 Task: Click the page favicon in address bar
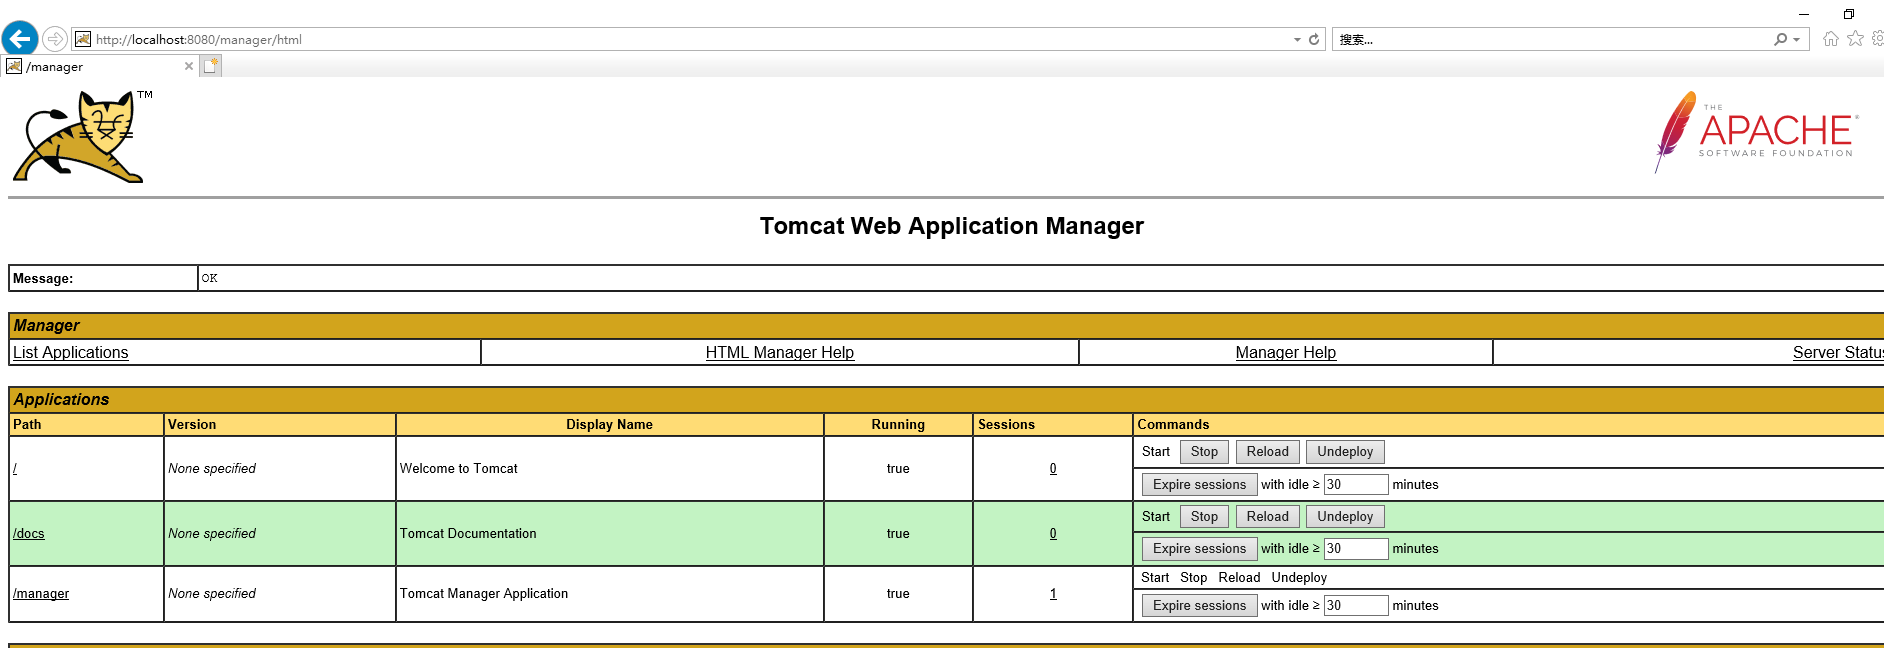pos(83,39)
